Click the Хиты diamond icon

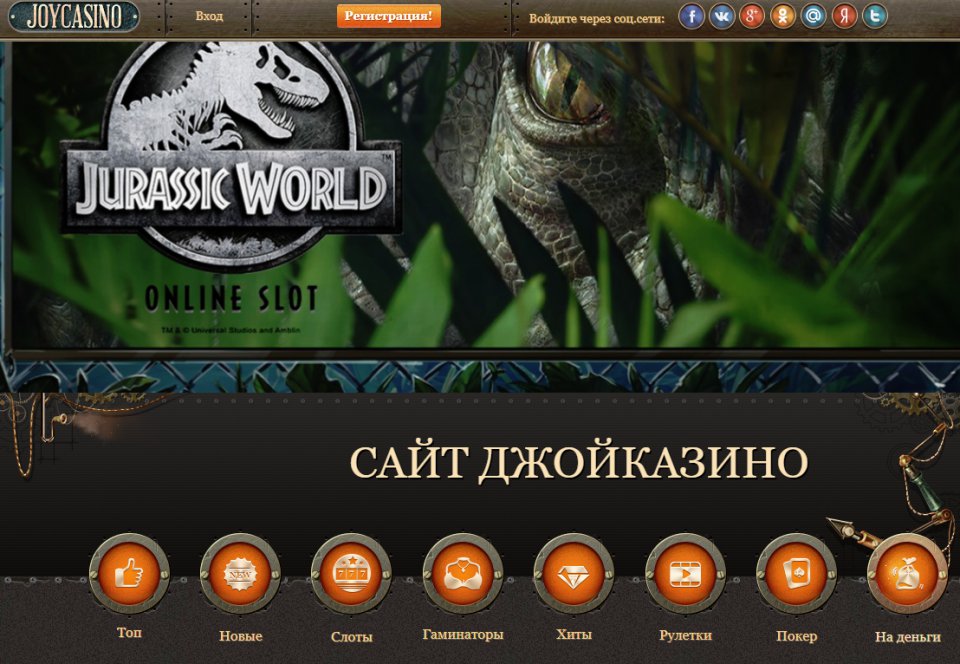pos(574,574)
